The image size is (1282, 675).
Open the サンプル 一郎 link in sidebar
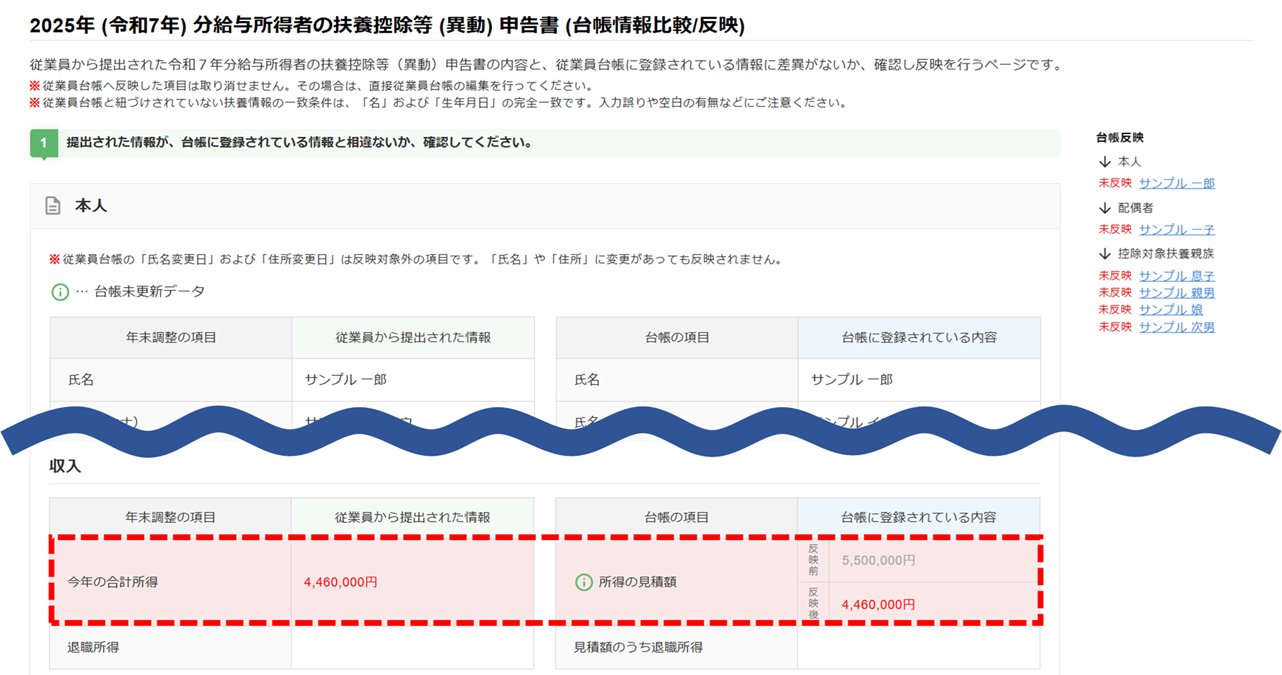point(1176,183)
